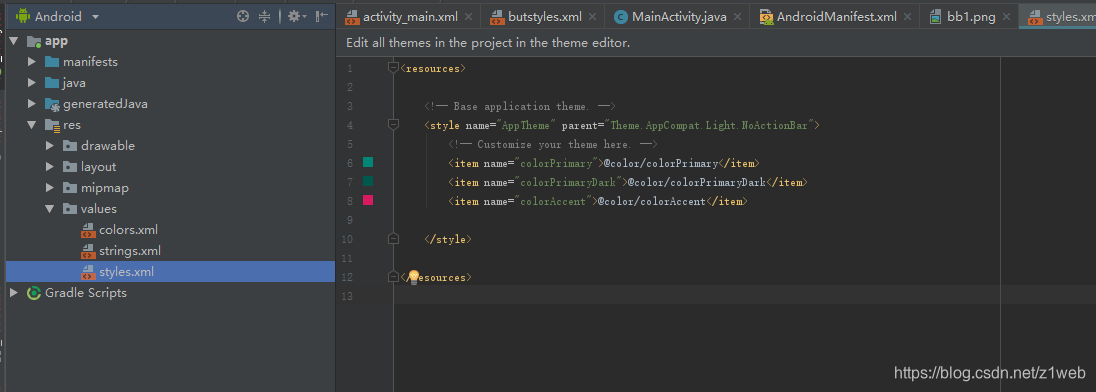Collapse the res folder

[x=31, y=125]
